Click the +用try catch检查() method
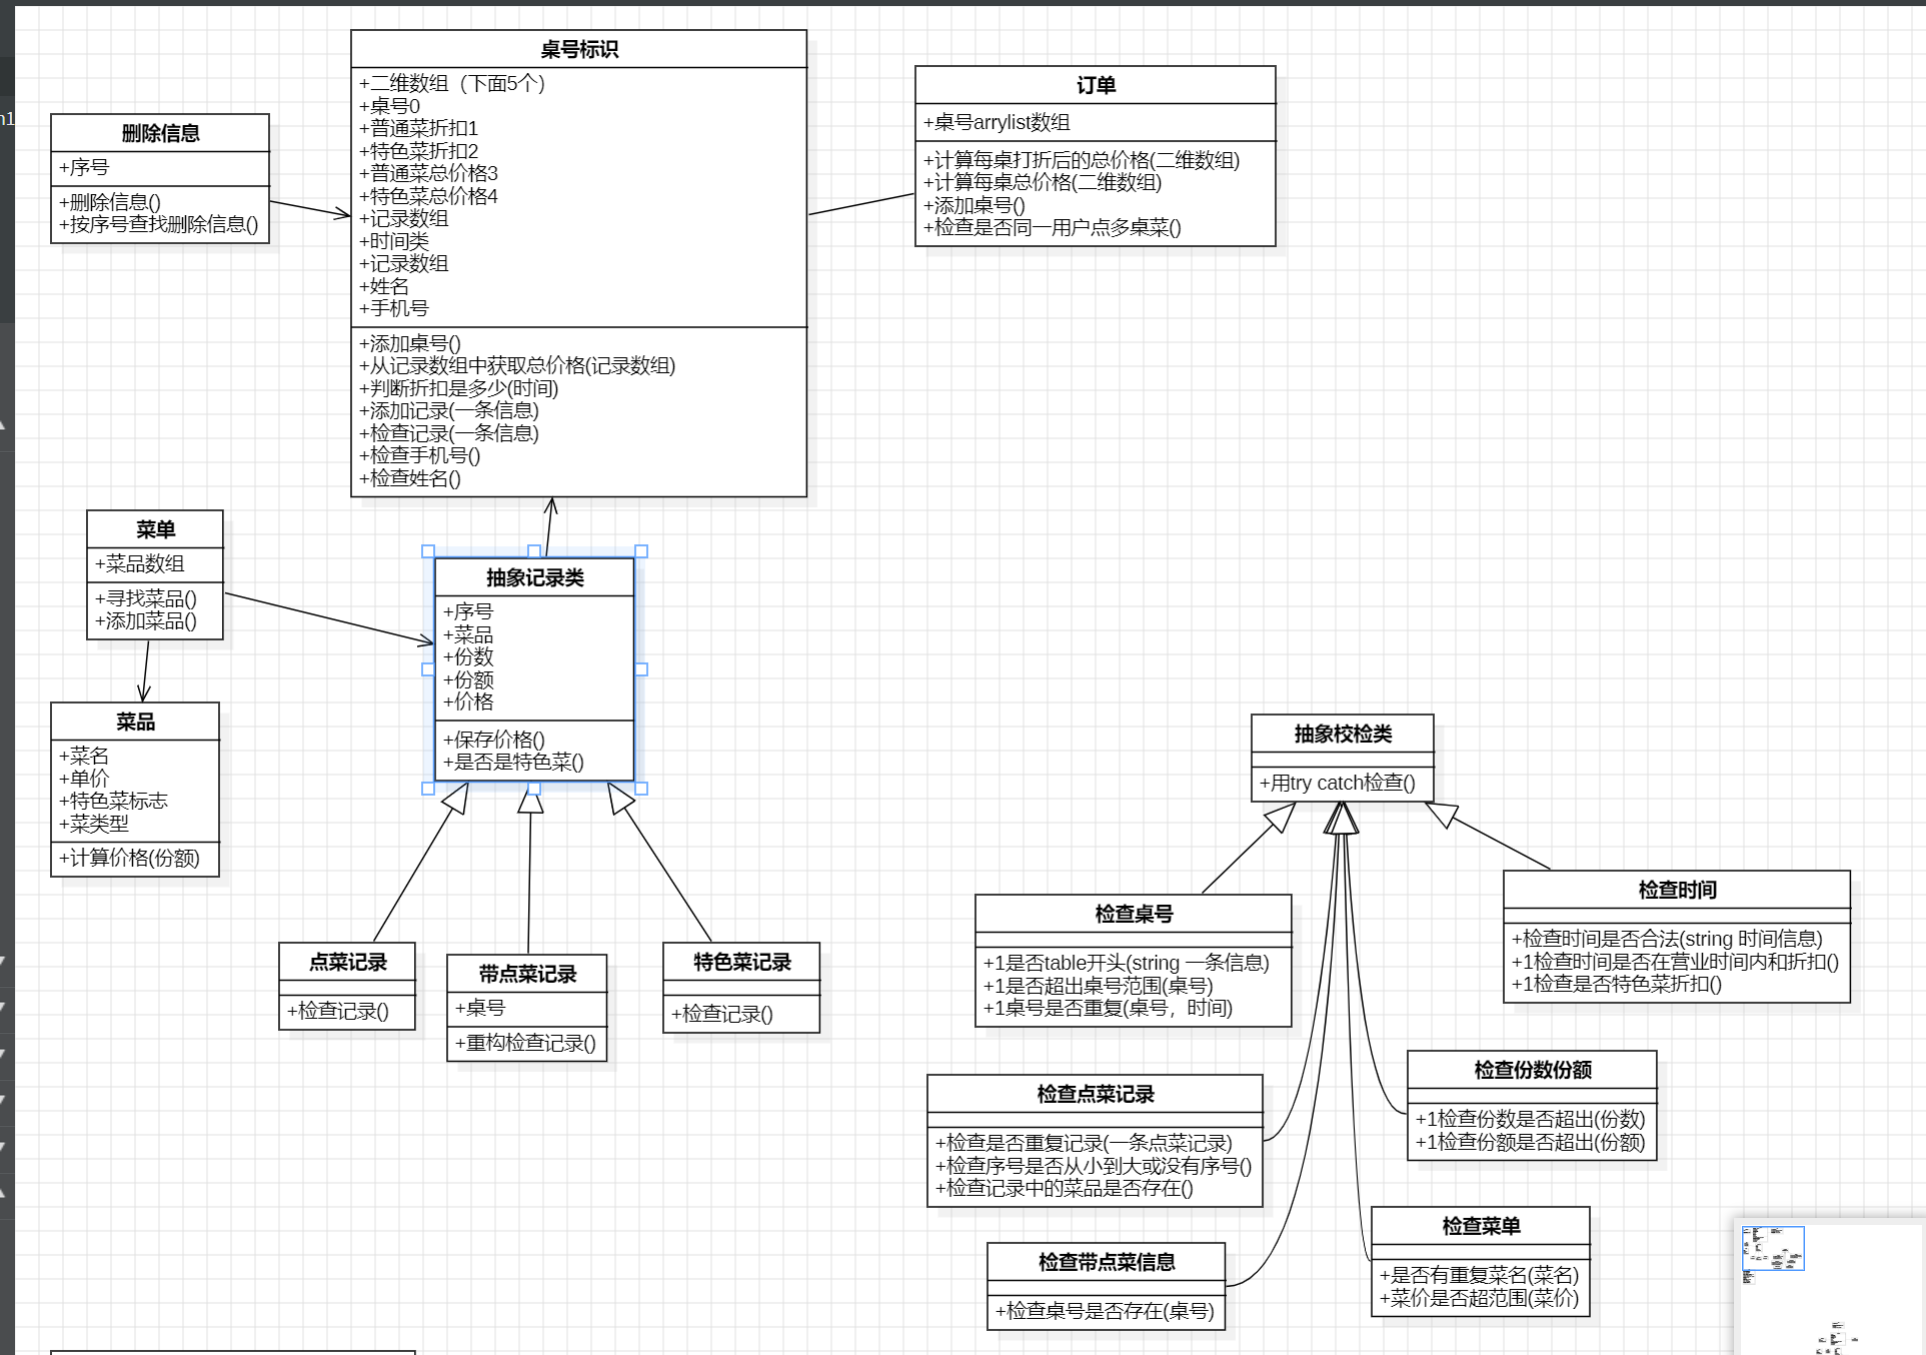This screenshot has width=1926, height=1355. pos(1337,782)
